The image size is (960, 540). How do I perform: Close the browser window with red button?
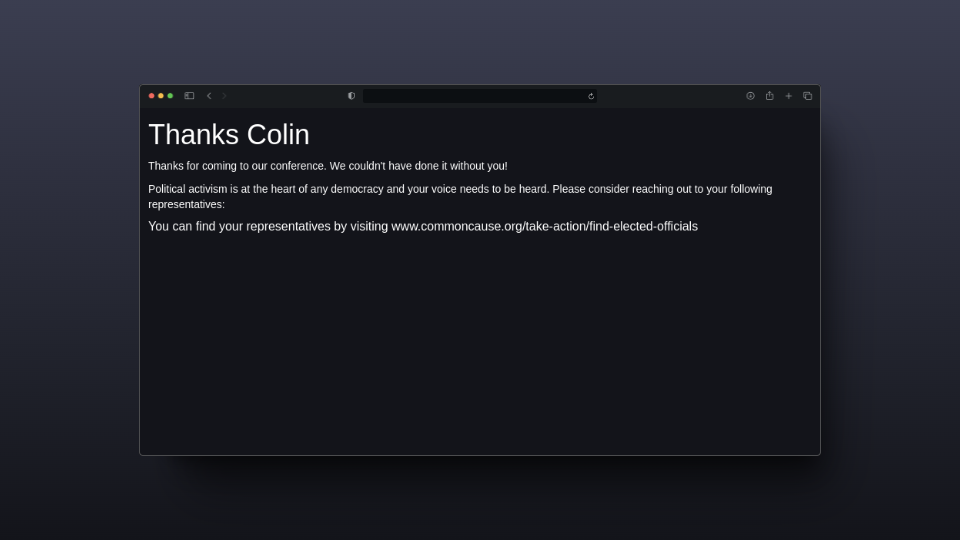pos(151,96)
